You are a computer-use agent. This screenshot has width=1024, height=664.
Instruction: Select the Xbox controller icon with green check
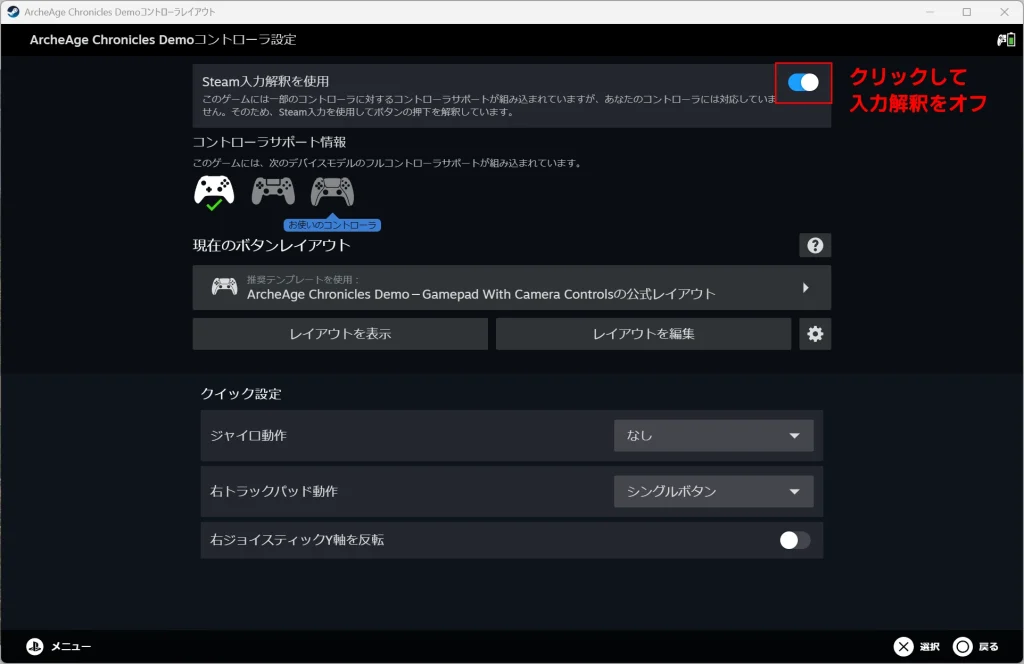(x=214, y=193)
